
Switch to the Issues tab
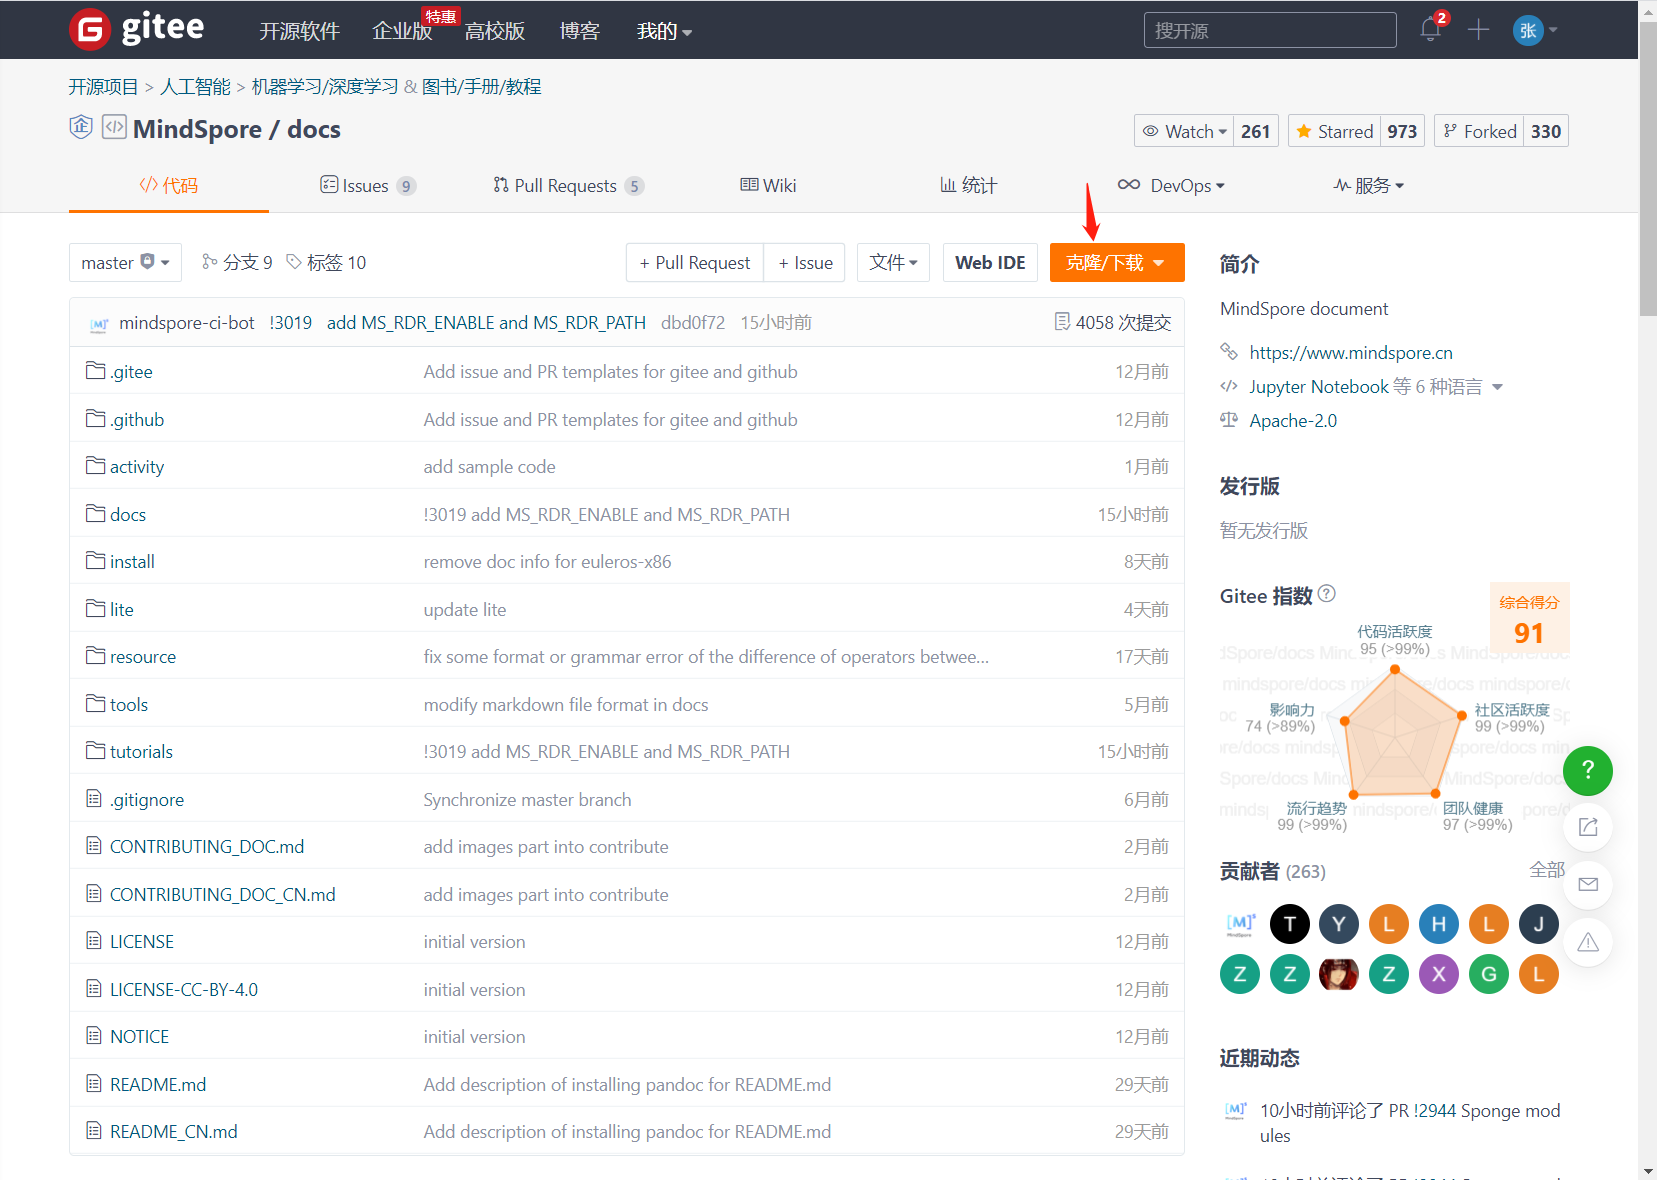tap(368, 185)
